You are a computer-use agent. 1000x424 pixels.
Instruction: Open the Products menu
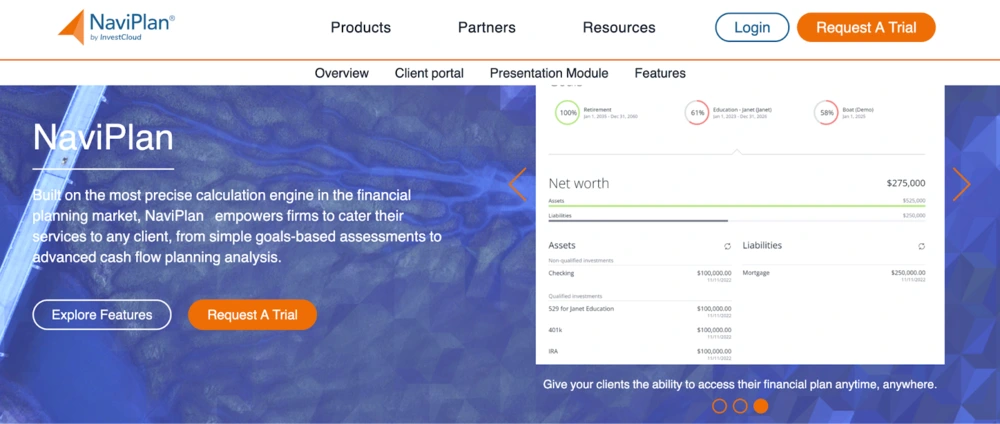(x=360, y=27)
